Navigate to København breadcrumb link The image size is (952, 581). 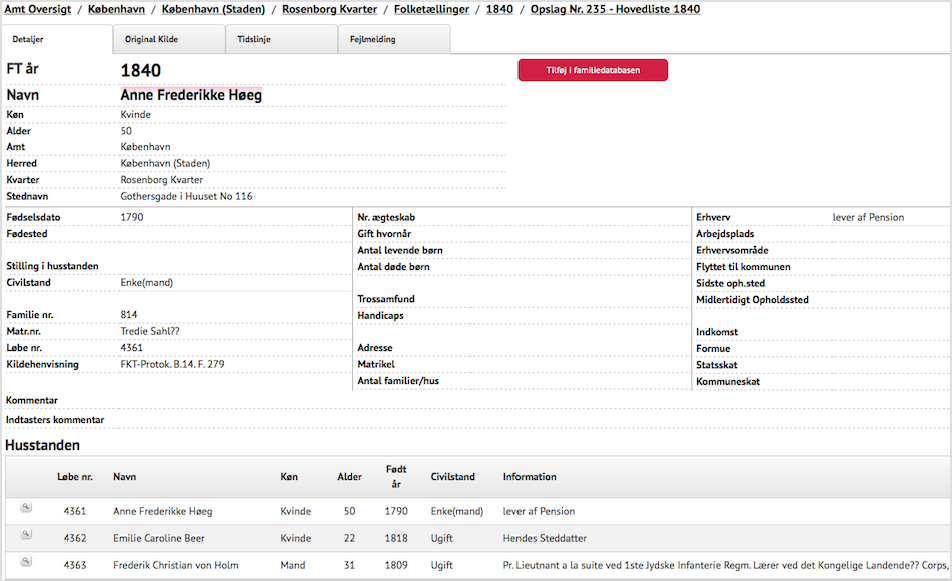(x=117, y=9)
